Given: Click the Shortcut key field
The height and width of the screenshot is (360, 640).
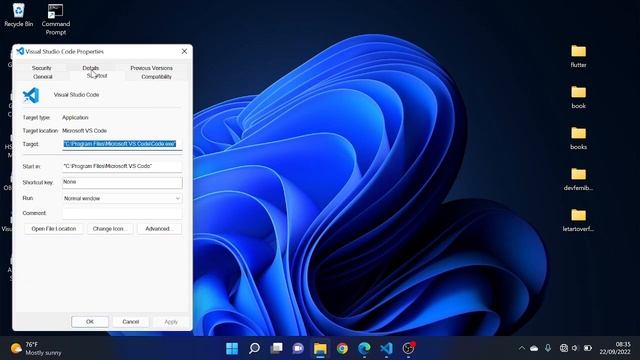Looking at the screenshot, I should [x=122, y=182].
